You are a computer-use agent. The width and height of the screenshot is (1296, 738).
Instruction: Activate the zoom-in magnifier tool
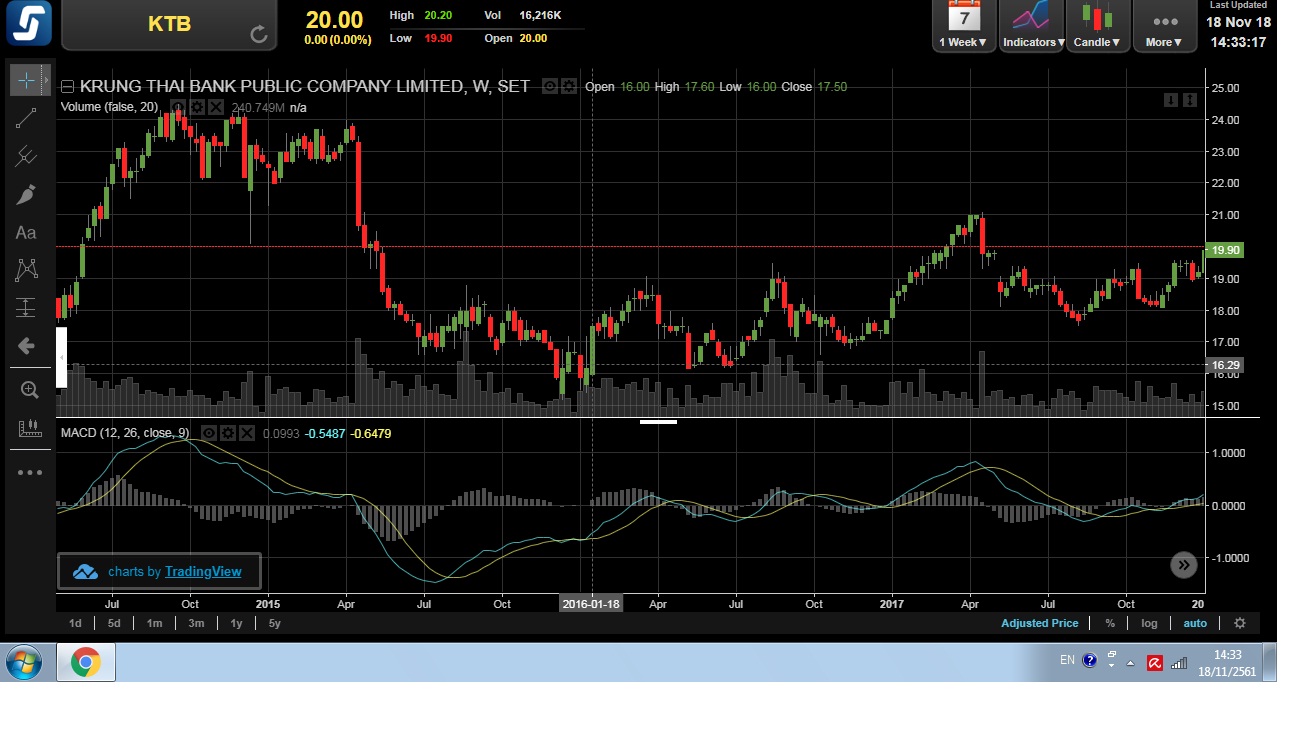[x=29, y=391]
